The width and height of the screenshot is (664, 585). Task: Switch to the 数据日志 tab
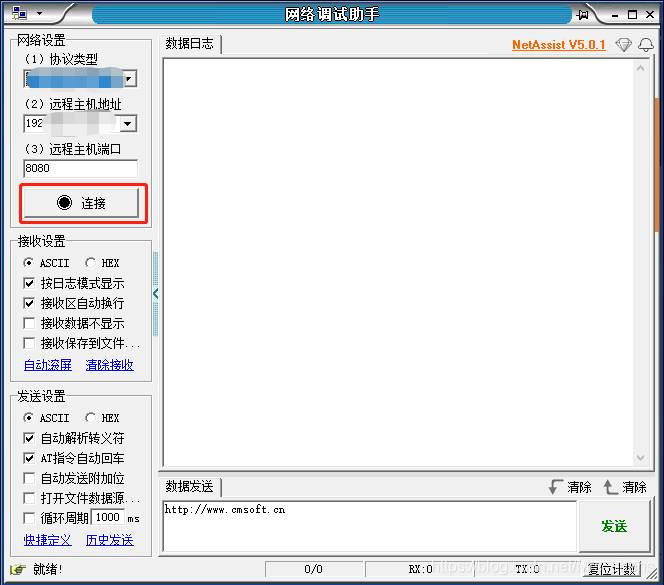[x=189, y=43]
